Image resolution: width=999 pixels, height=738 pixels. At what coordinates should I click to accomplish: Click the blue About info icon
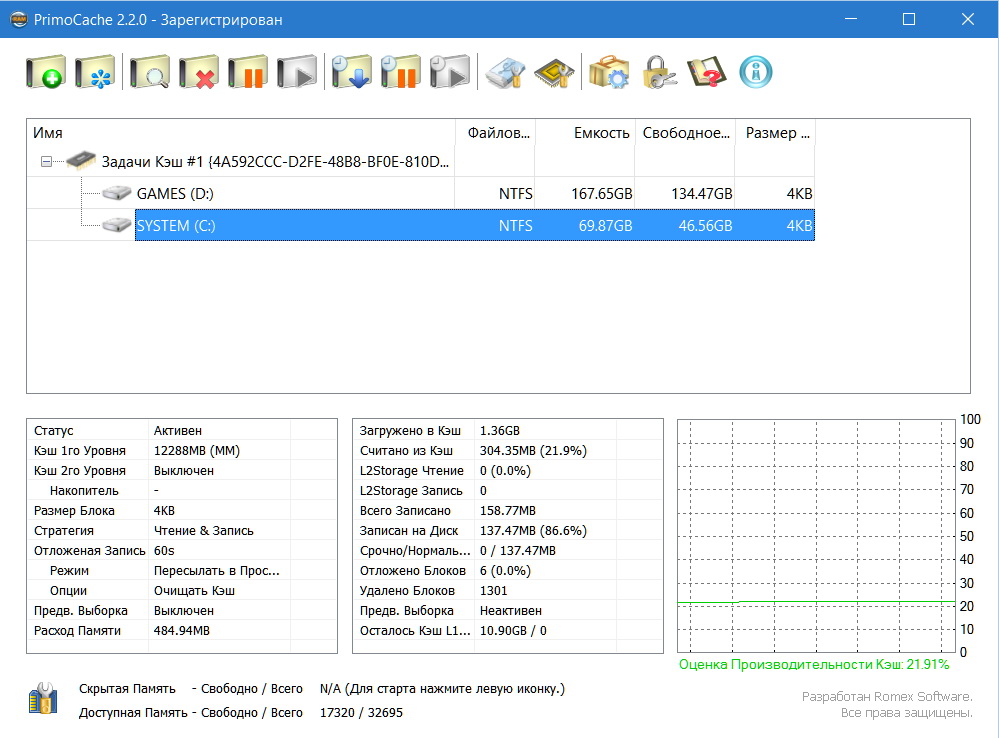coord(756,71)
